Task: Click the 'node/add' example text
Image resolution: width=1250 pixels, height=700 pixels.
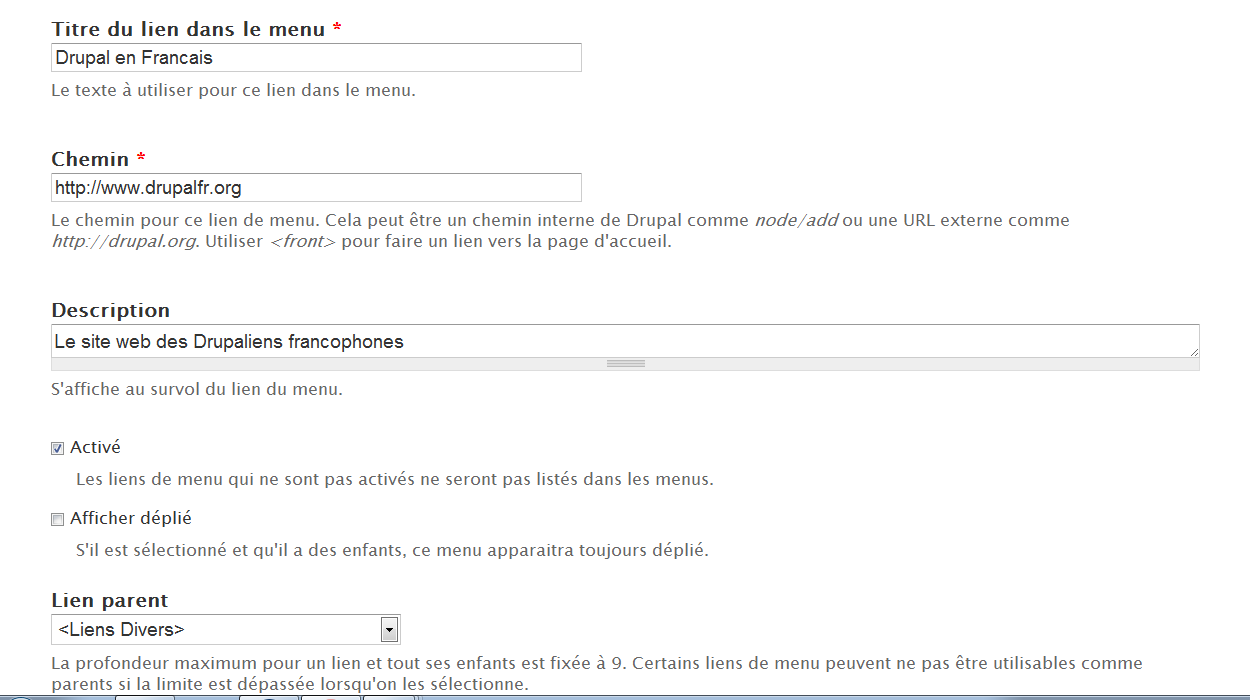Action: tap(796, 221)
